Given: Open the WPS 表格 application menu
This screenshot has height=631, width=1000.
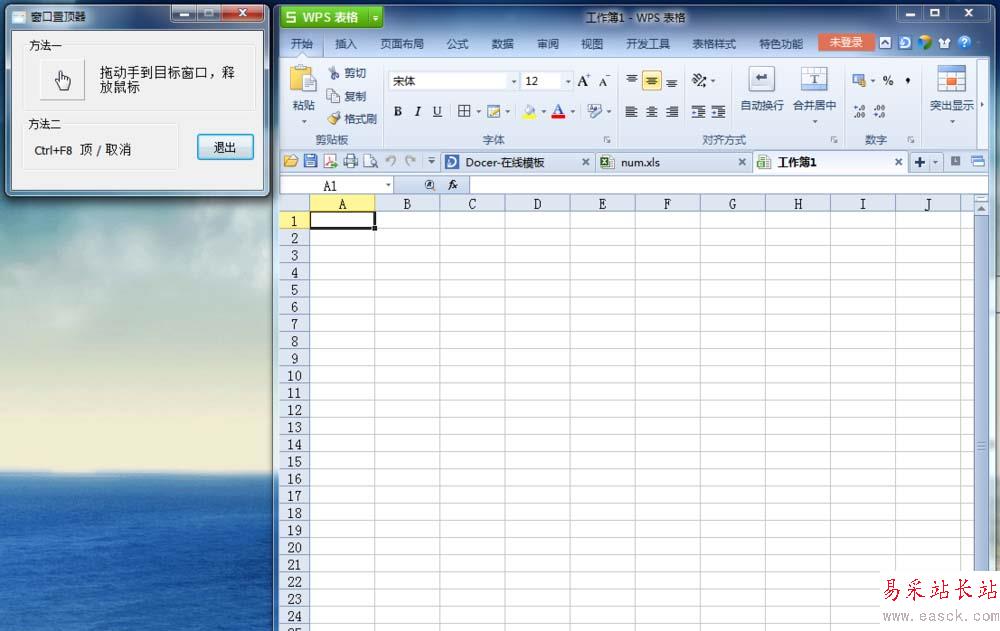Looking at the screenshot, I should point(331,17).
